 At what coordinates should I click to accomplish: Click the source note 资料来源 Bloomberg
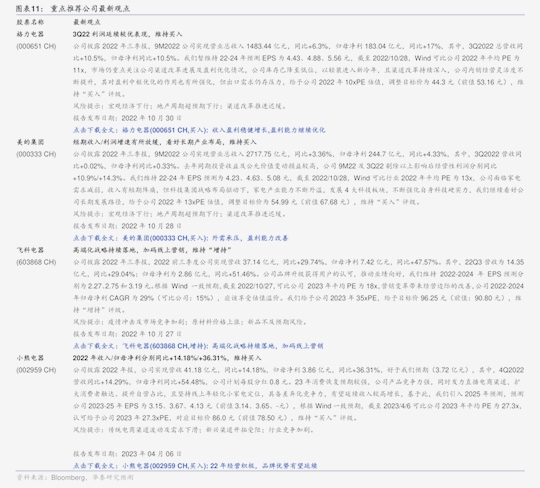[x=75, y=478]
